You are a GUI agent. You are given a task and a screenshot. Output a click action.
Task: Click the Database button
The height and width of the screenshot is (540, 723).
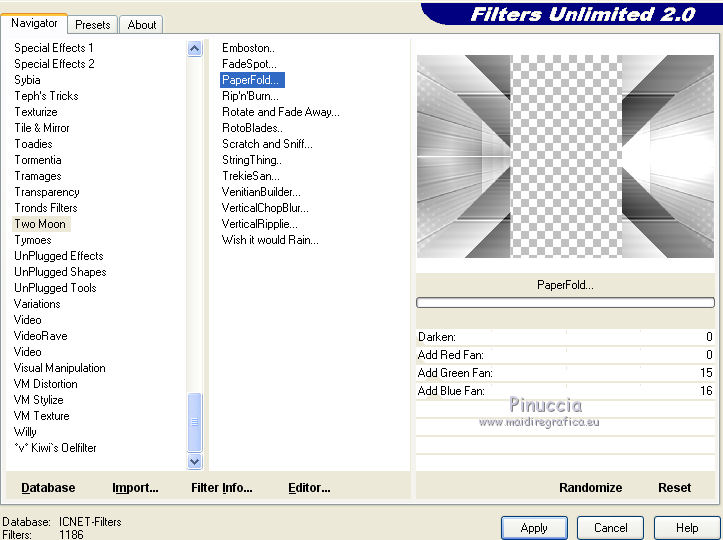click(x=48, y=488)
